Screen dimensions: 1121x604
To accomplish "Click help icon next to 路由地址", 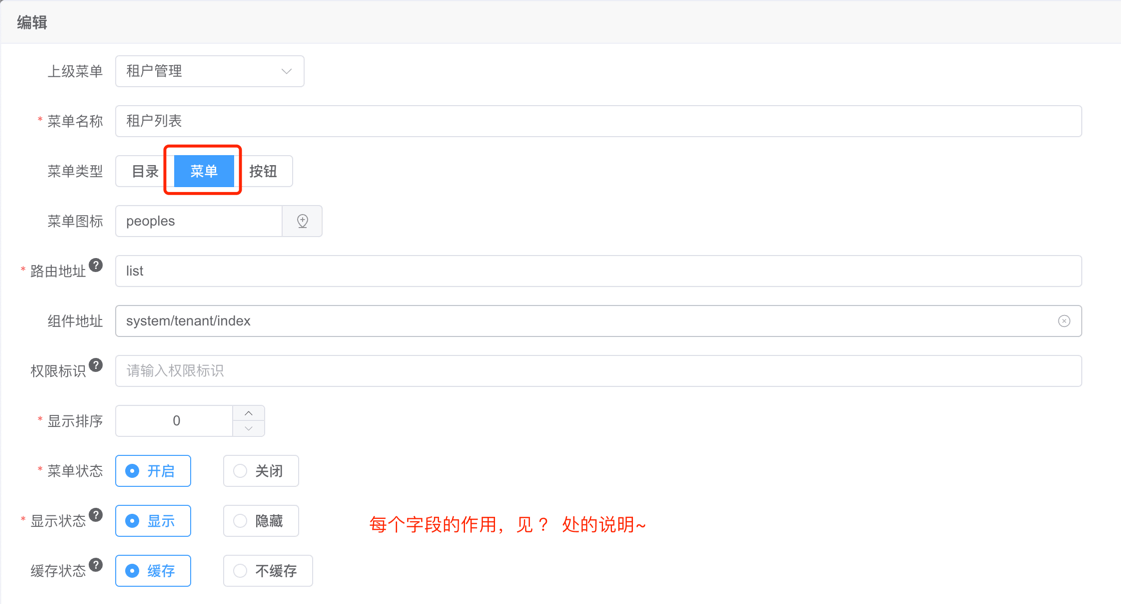I will (x=96, y=265).
